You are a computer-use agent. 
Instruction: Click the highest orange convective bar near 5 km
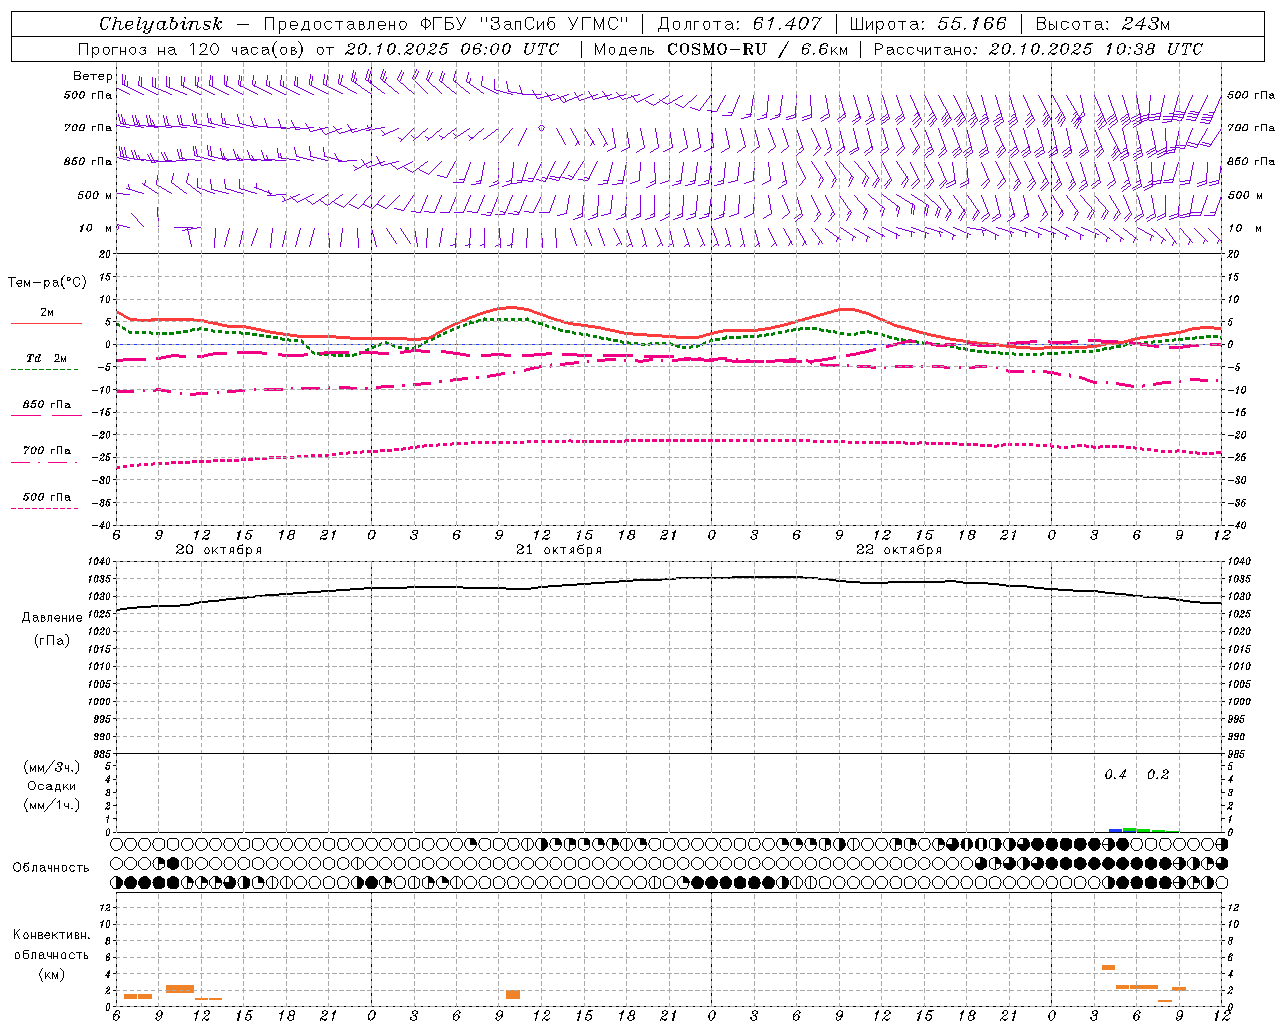click(x=1108, y=967)
